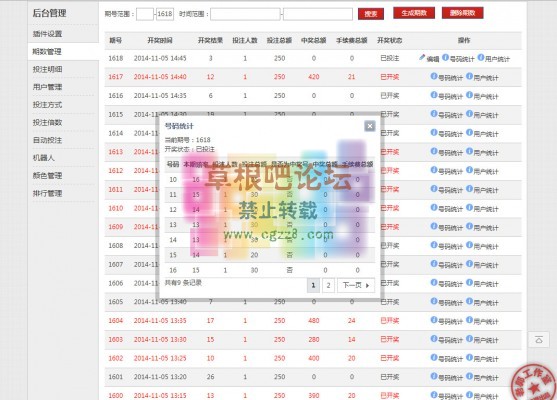
Task: Click period number 1617 in table
Action: point(115,77)
